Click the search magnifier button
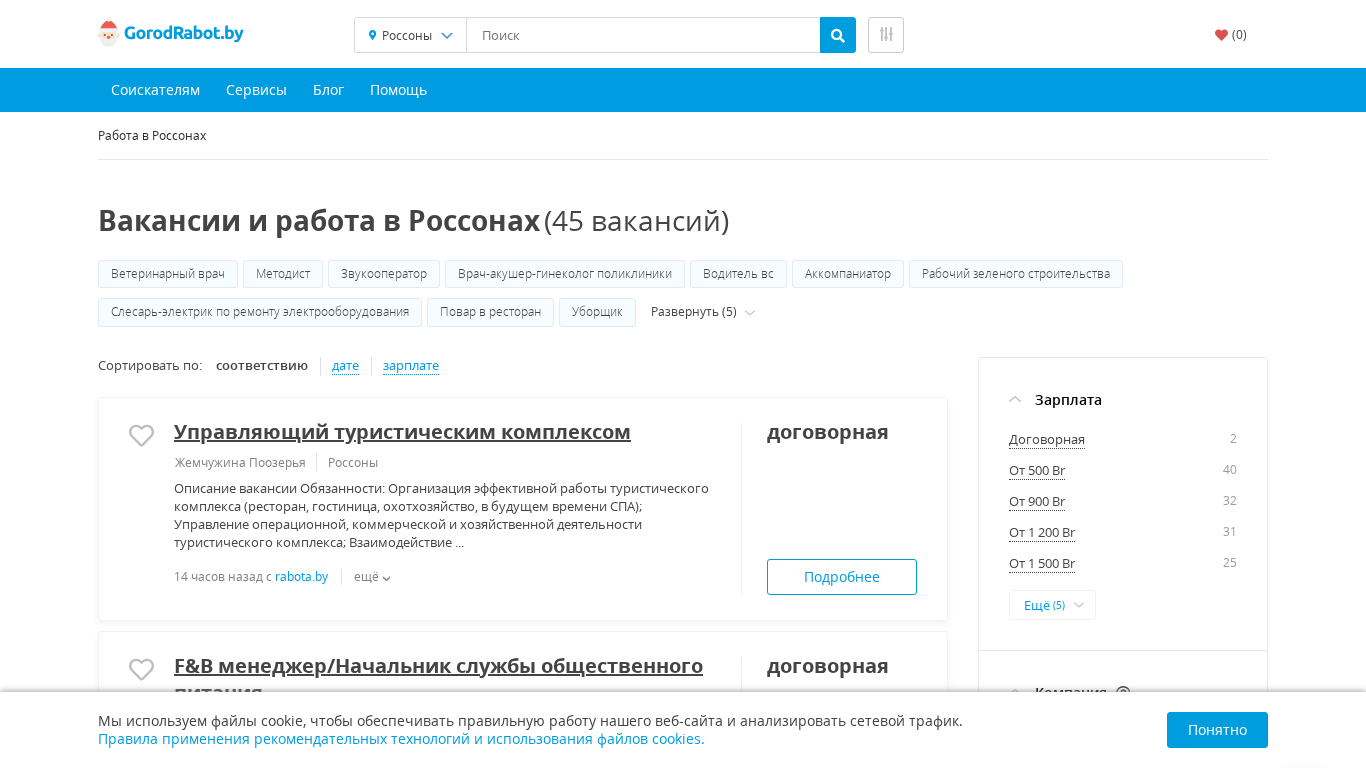Screen dimensions: 1366x768 838,35
